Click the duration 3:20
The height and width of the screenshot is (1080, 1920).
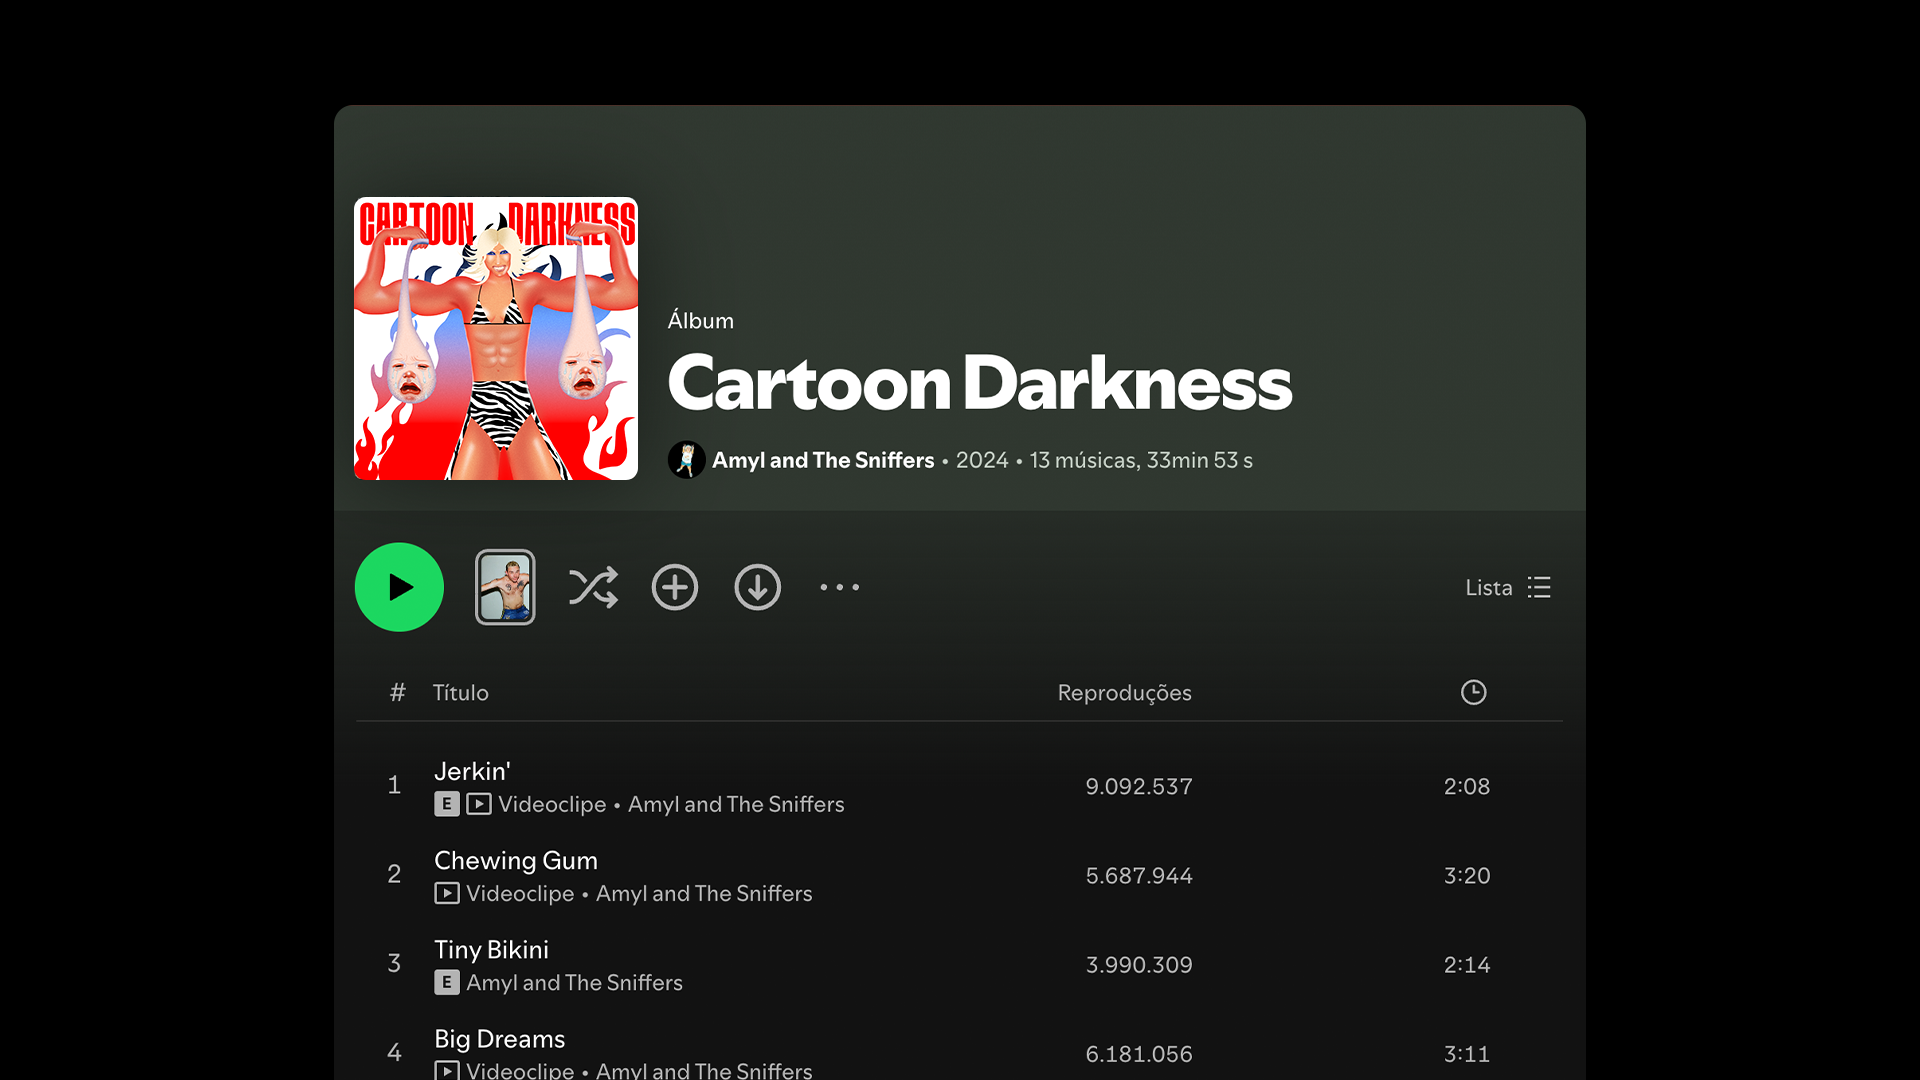(x=1467, y=876)
